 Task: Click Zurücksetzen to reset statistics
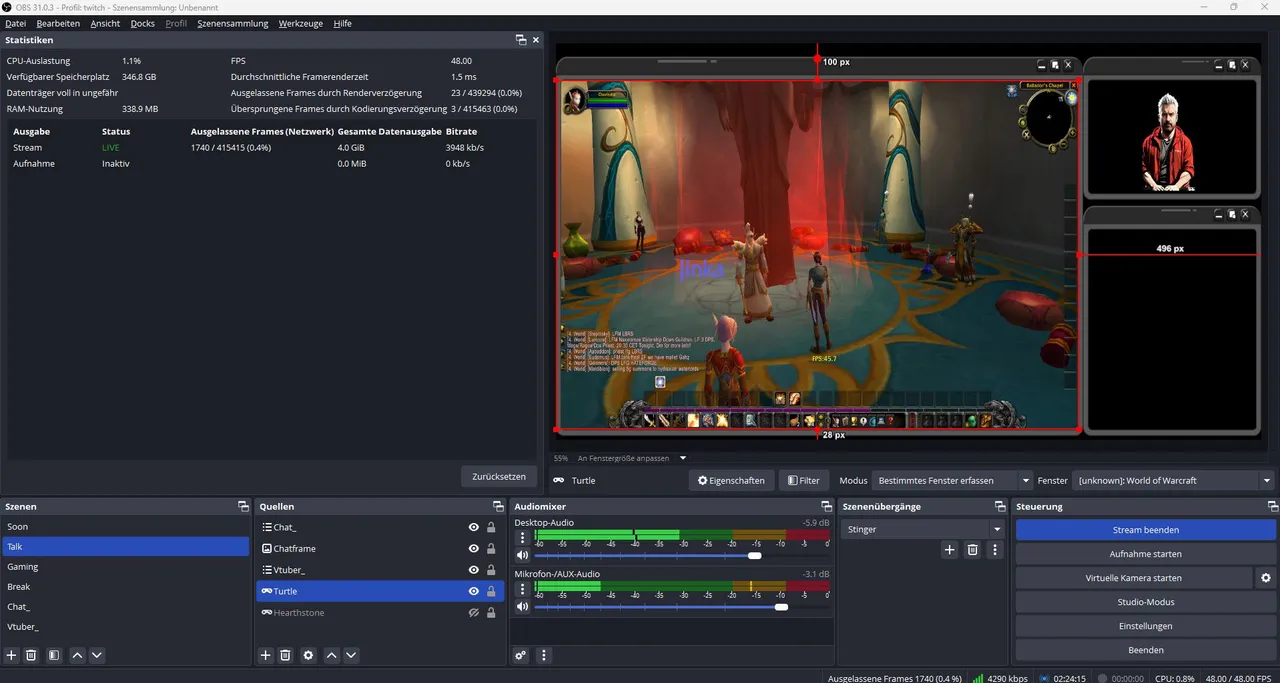499,477
